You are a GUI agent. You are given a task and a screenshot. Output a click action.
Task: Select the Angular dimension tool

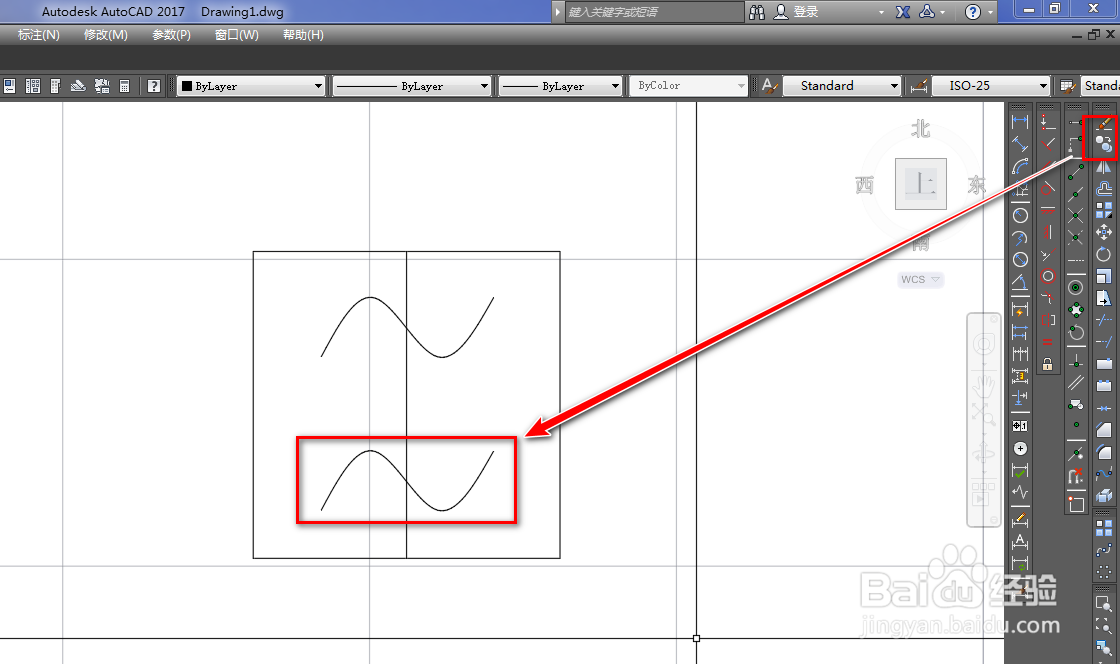(x=1020, y=283)
